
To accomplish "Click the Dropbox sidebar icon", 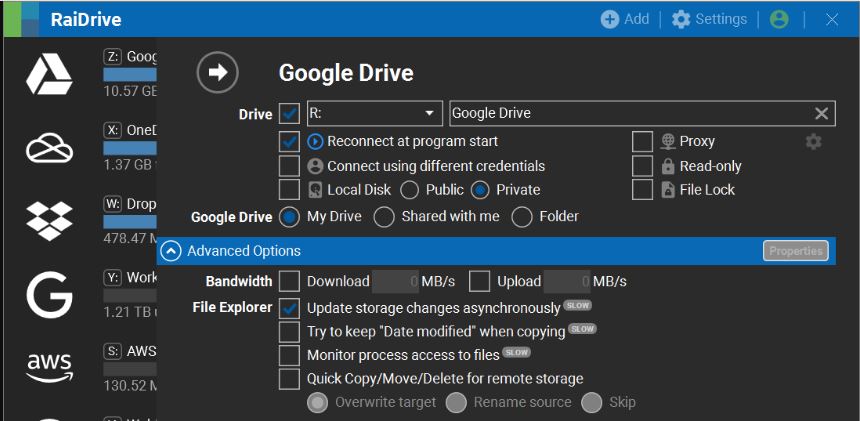I will (x=49, y=221).
